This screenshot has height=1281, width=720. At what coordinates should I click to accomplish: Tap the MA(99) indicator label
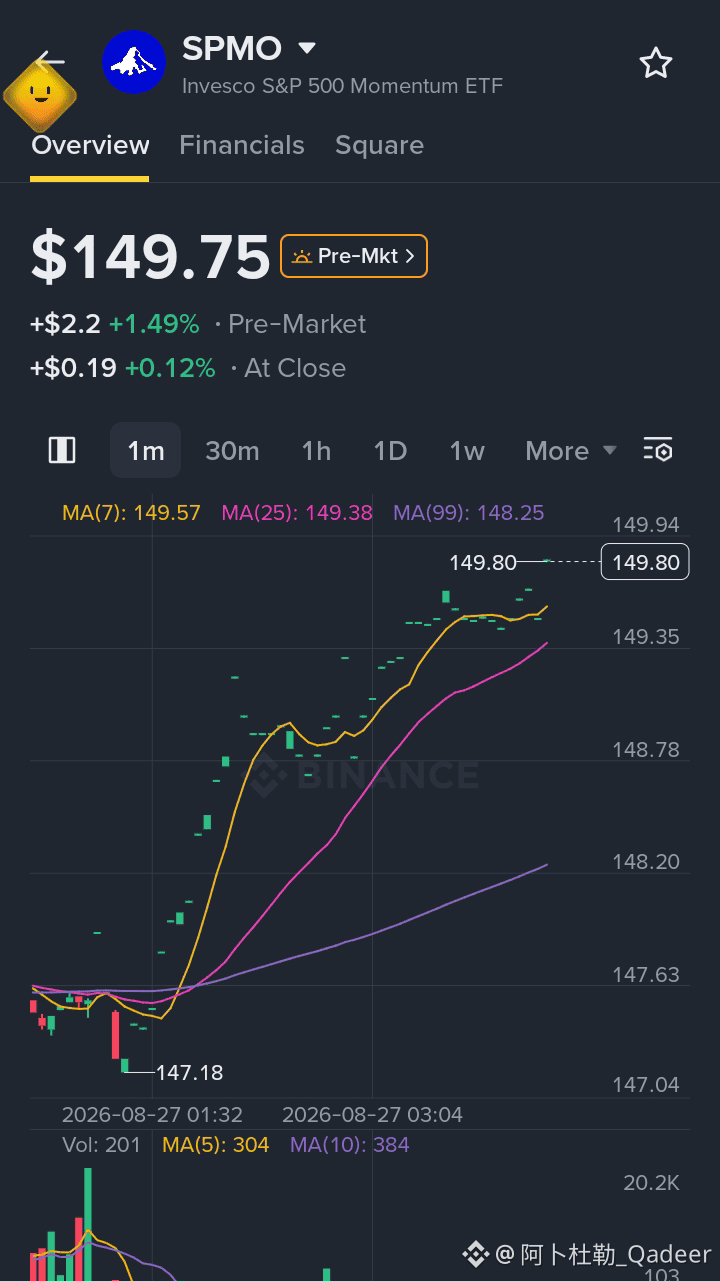(469, 513)
